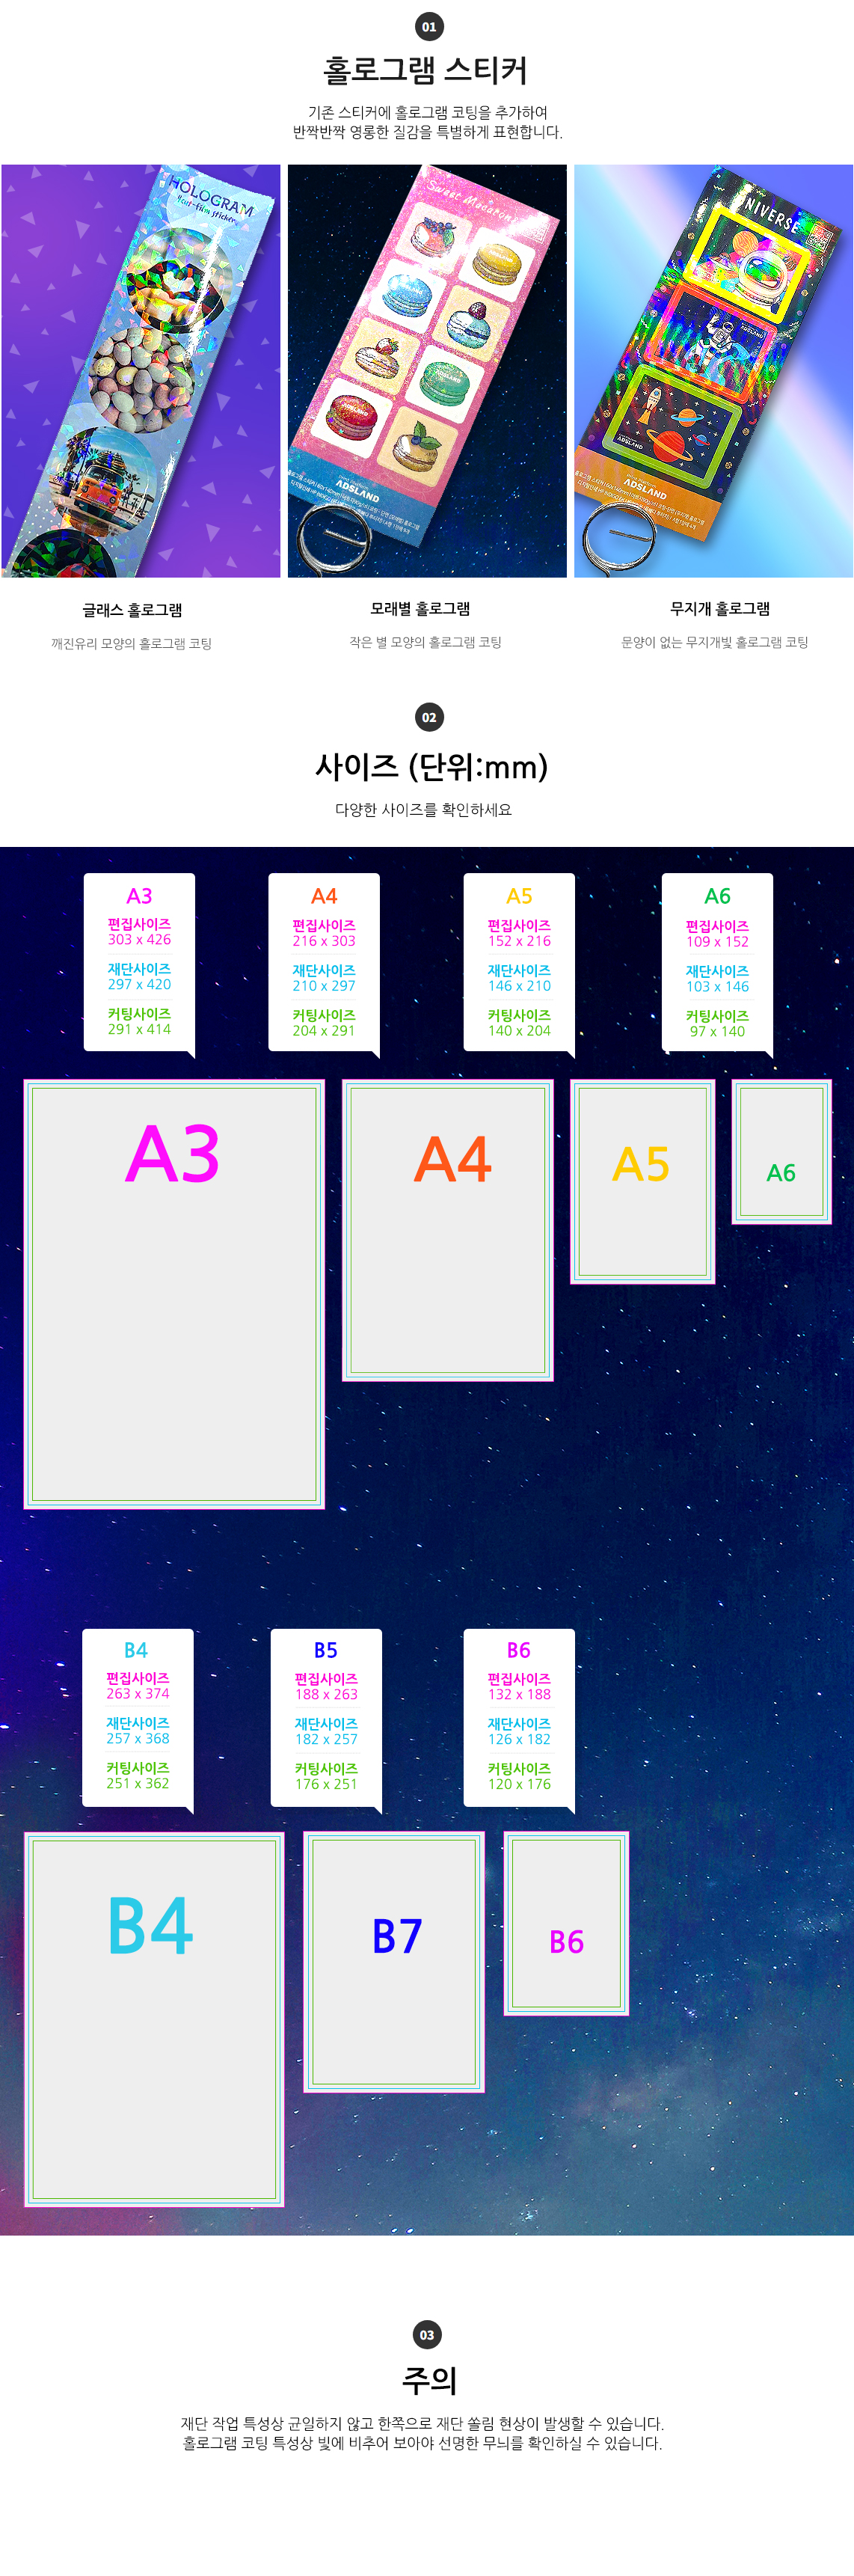Image resolution: width=854 pixels, height=2576 pixels.
Task: Select the A6 edit size '109 x 152'
Action: [717, 942]
